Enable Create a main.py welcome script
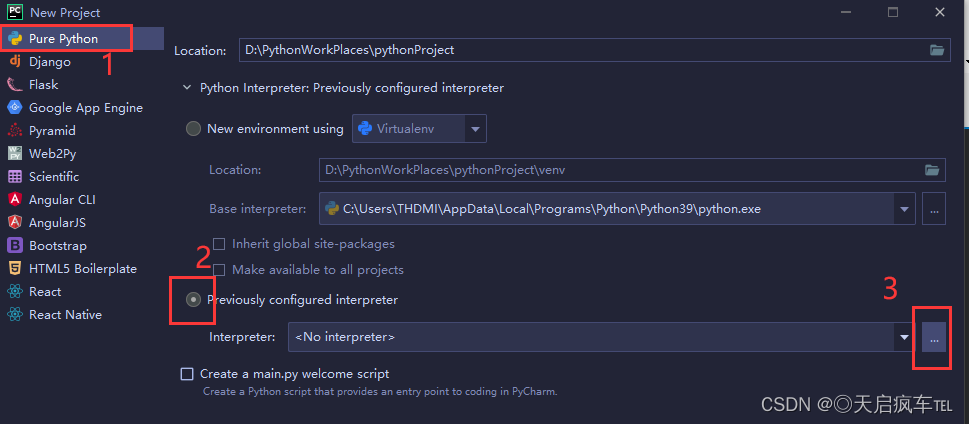The height and width of the screenshot is (424, 969). tap(187, 374)
